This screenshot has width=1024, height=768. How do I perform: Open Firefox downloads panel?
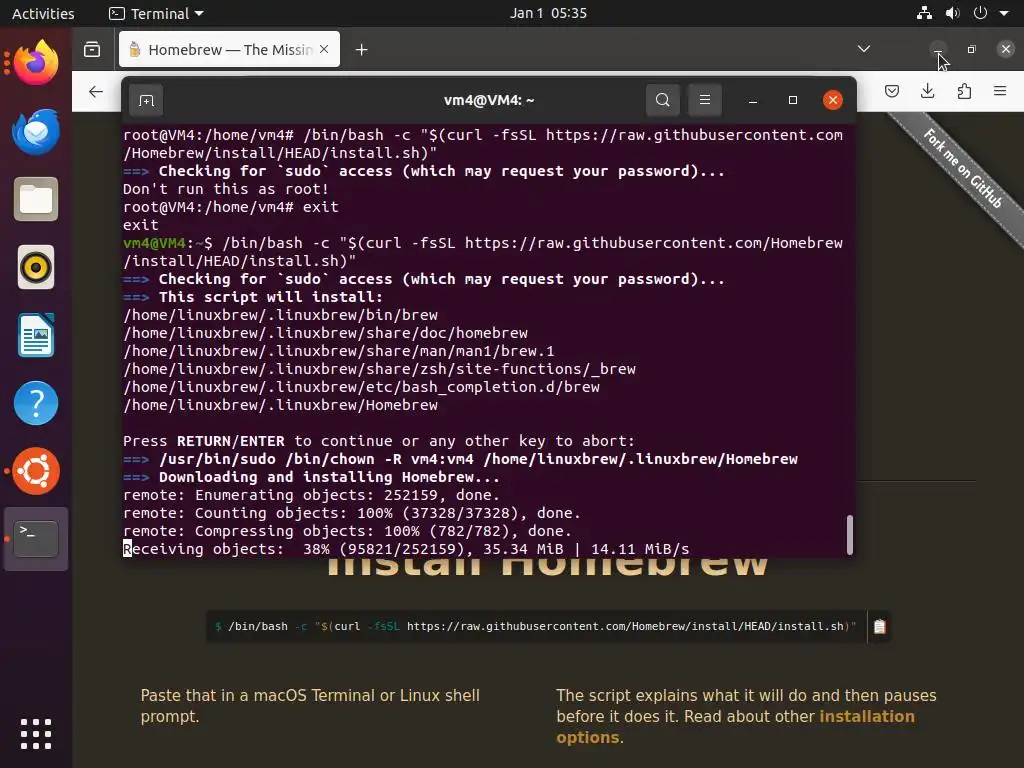[x=928, y=91]
